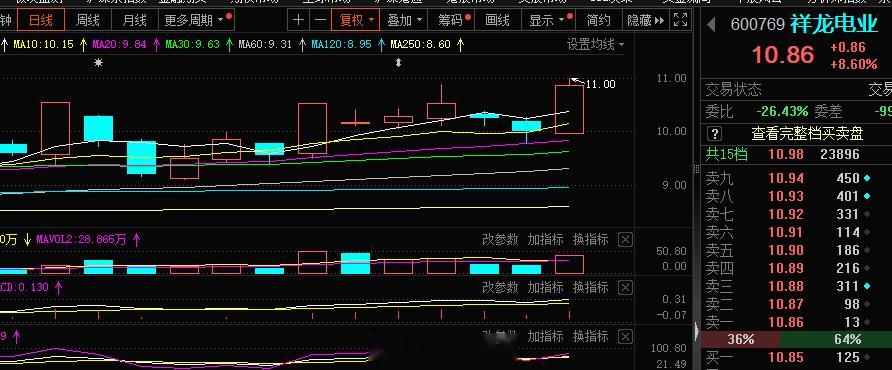Switch to 月线 monthly chart
Viewport: 892px width, 370px height.
tap(134, 20)
